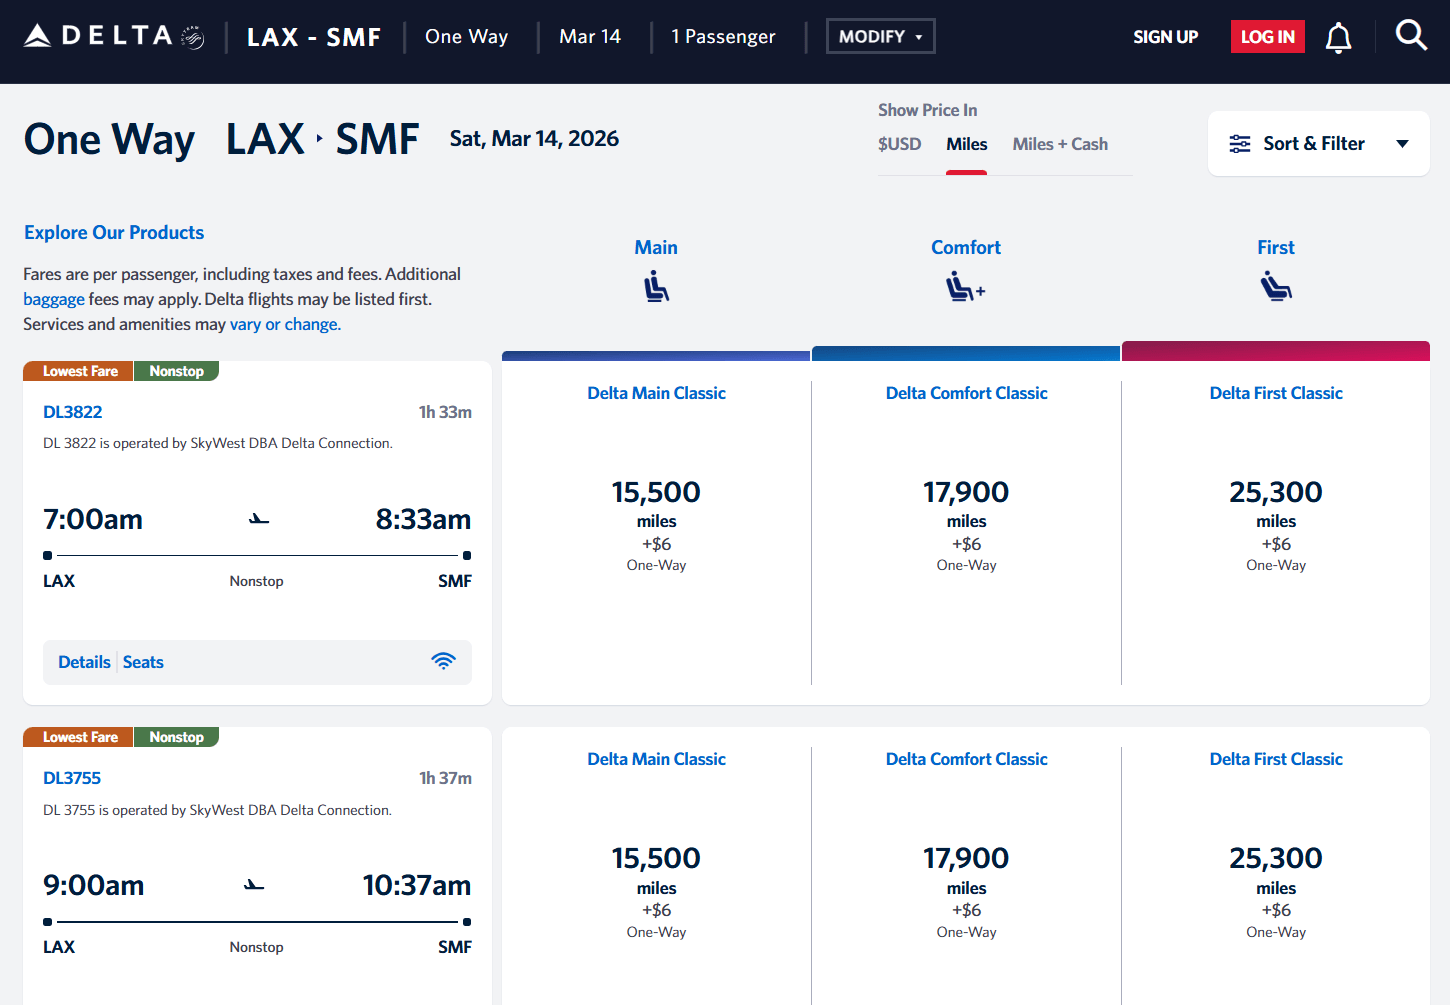Image resolution: width=1450 pixels, height=1005 pixels.
Task: Open the baggage fees link
Action: [x=54, y=299]
